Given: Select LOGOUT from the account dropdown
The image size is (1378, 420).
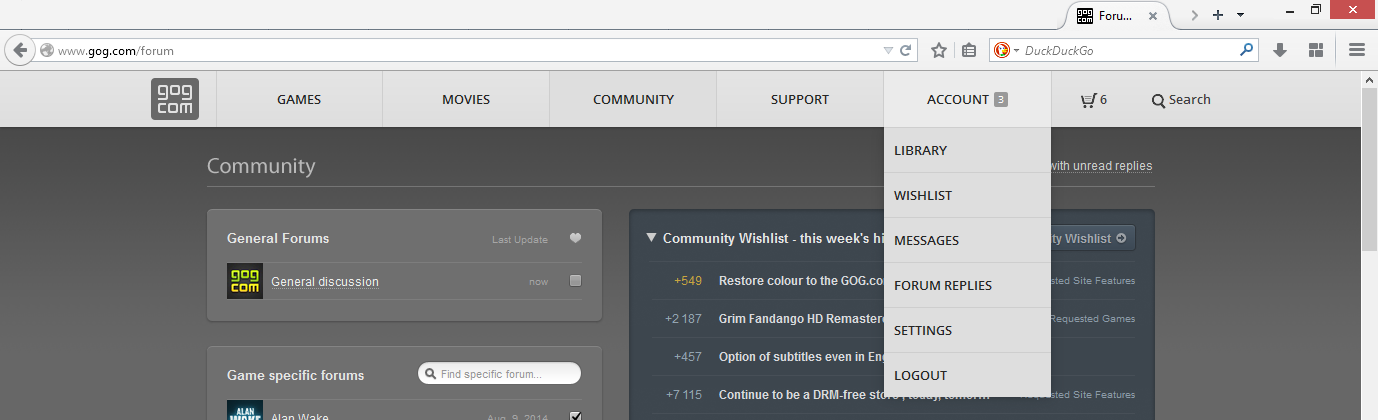Looking at the screenshot, I should click(967, 375).
